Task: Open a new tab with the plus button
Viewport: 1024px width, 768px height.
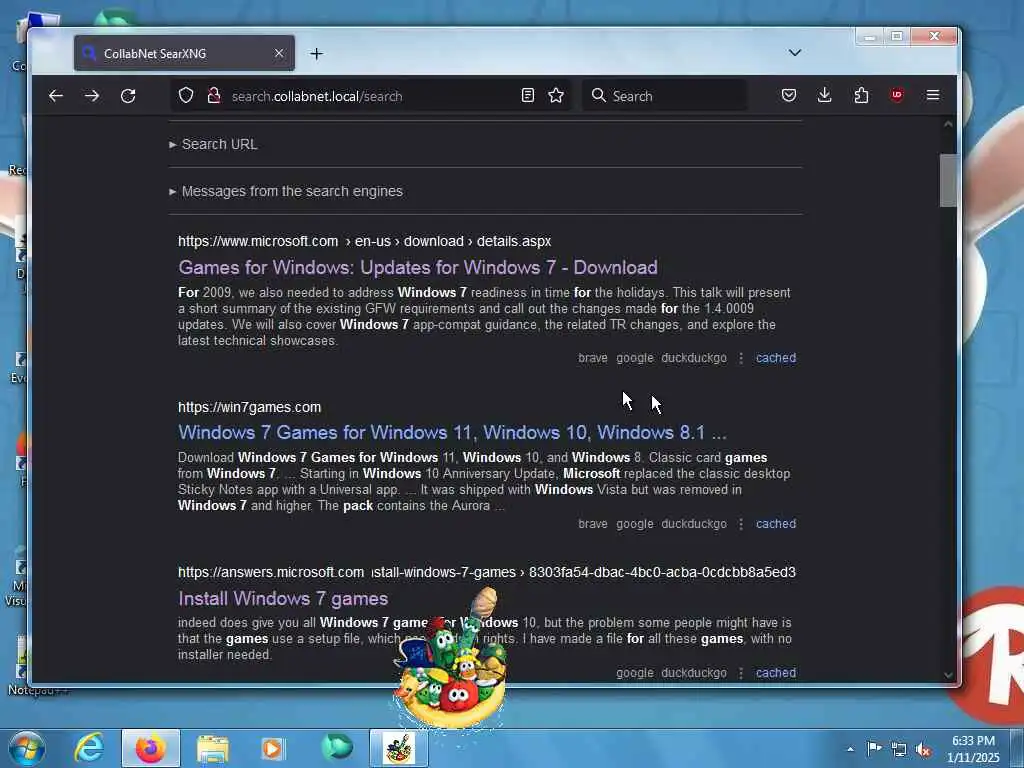Action: [x=316, y=54]
